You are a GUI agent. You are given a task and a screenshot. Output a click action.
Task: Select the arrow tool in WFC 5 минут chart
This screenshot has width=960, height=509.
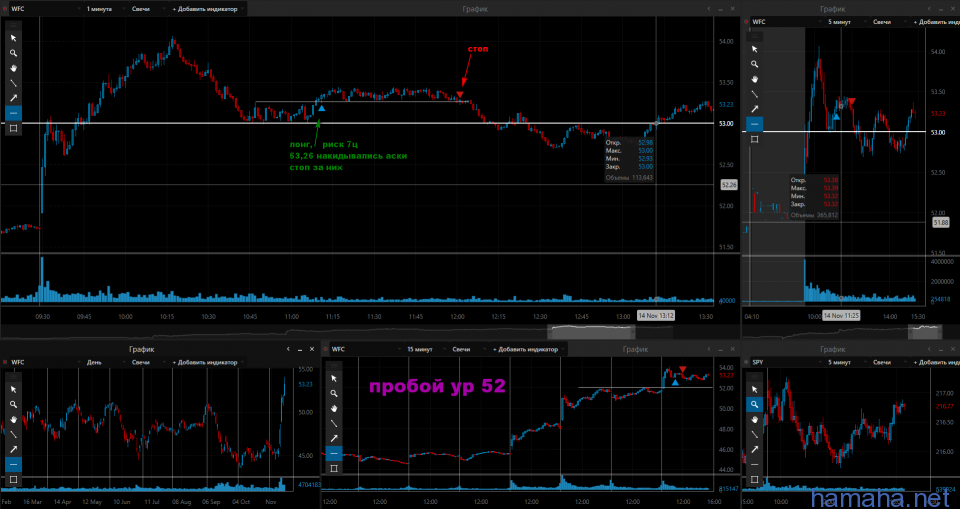pos(754,109)
